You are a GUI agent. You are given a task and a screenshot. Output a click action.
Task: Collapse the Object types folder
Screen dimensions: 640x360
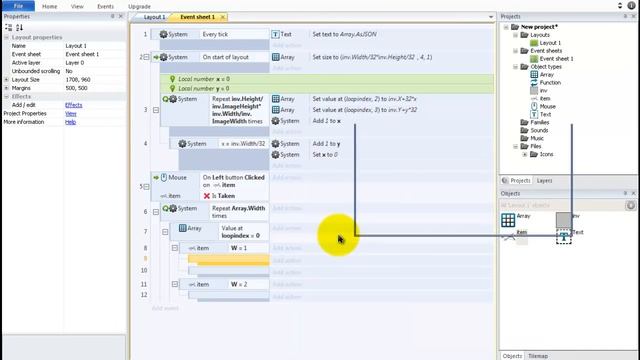tap(516, 67)
